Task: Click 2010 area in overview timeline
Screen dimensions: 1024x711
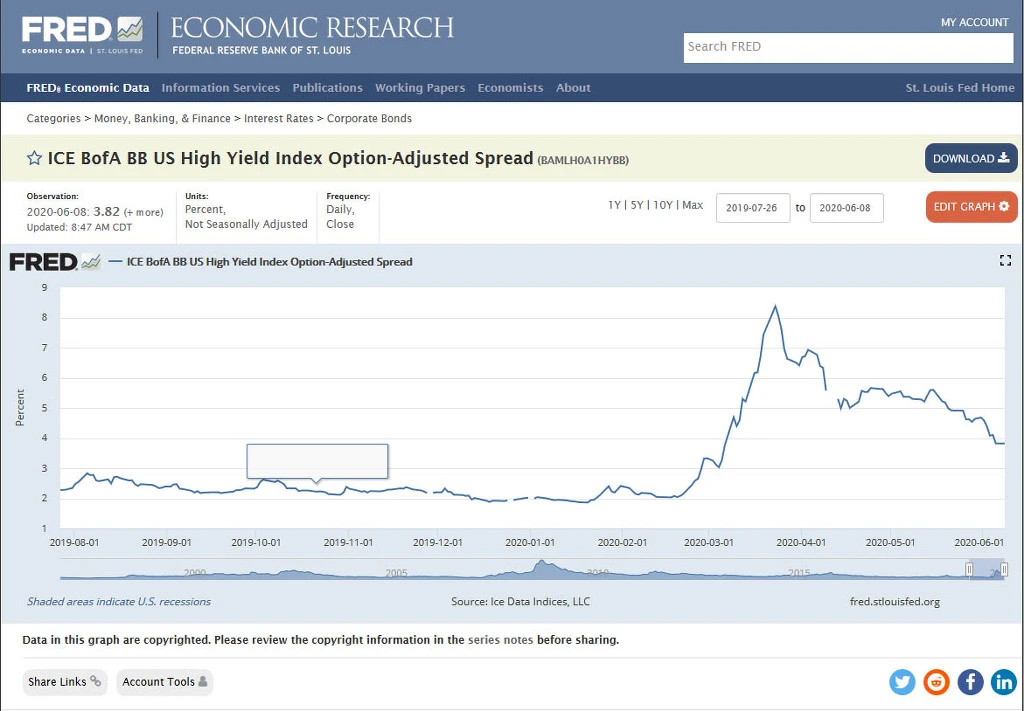Action: click(598, 572)
